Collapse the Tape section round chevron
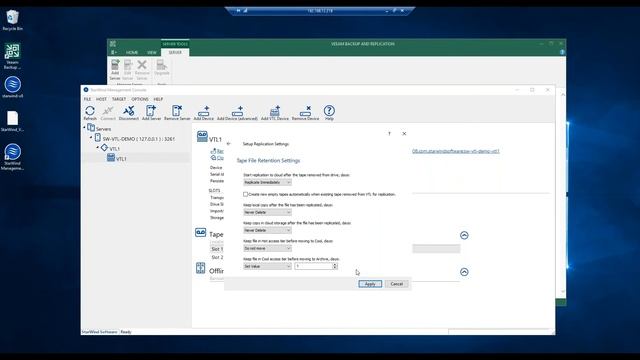This screenshot has height=360, width=640. tap(464, 235)
